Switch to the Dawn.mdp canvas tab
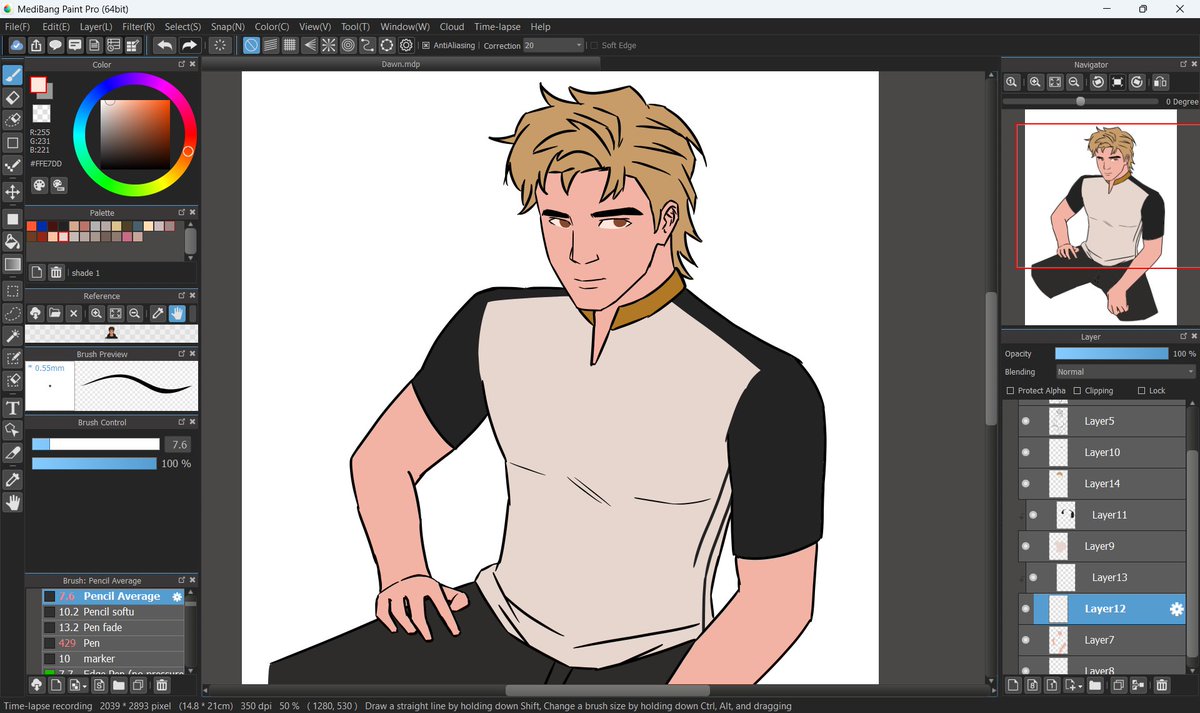This screenshot has width=1200, height=713. pos(400,63)
